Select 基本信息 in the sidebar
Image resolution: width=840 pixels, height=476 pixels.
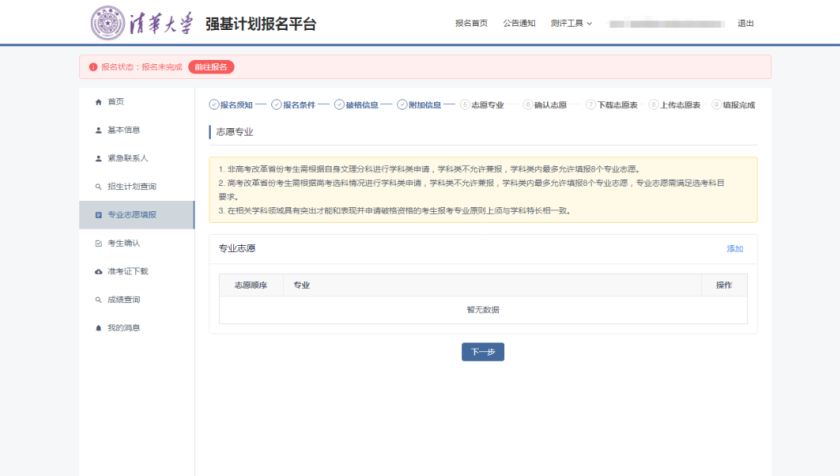(x=137, y=130)
